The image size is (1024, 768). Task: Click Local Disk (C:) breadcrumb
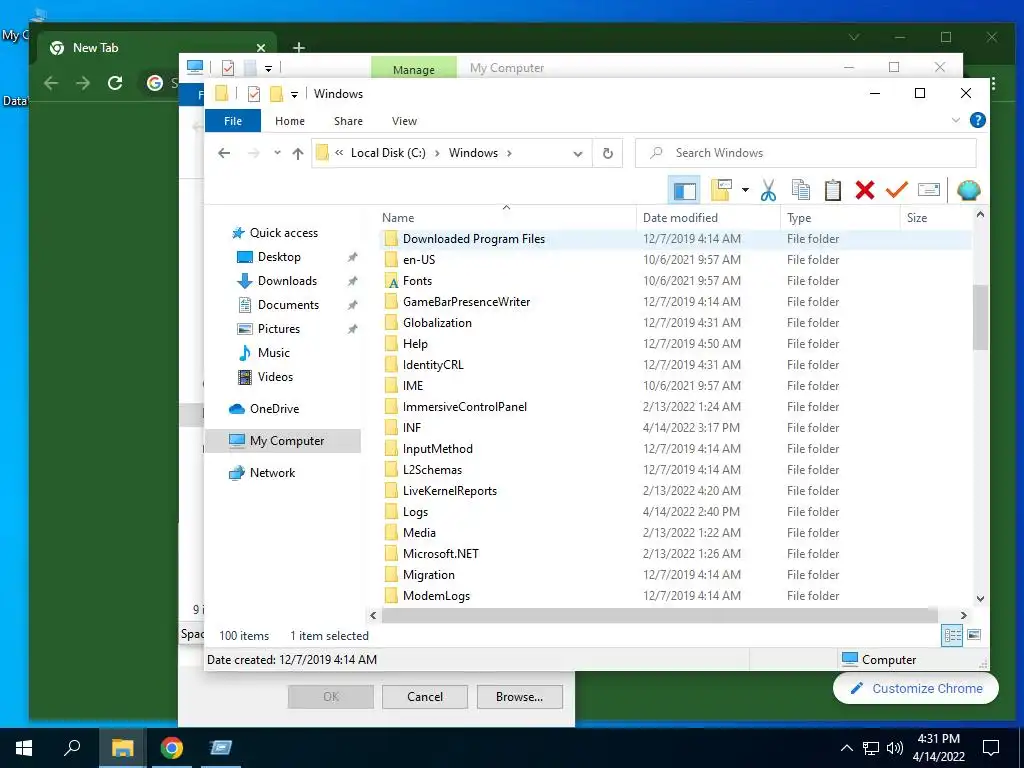point(388,153)
